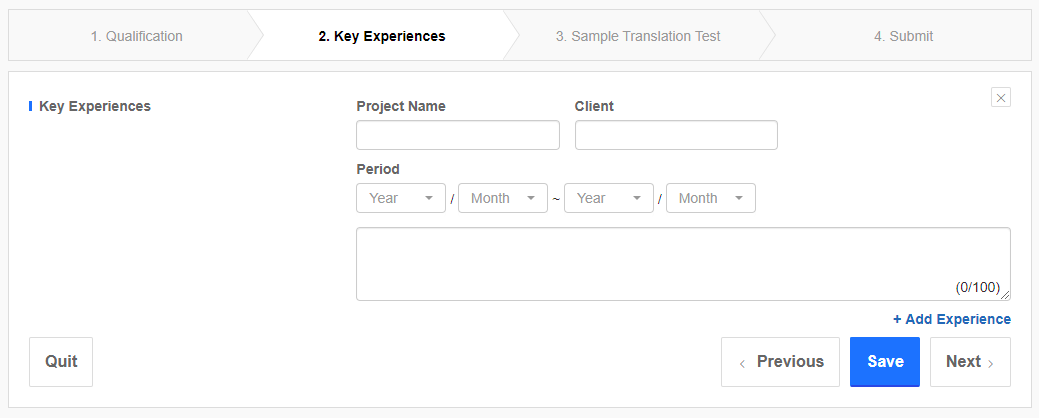Focus the Project Name field
The image size is (1039, 418).
click(458, 135)
